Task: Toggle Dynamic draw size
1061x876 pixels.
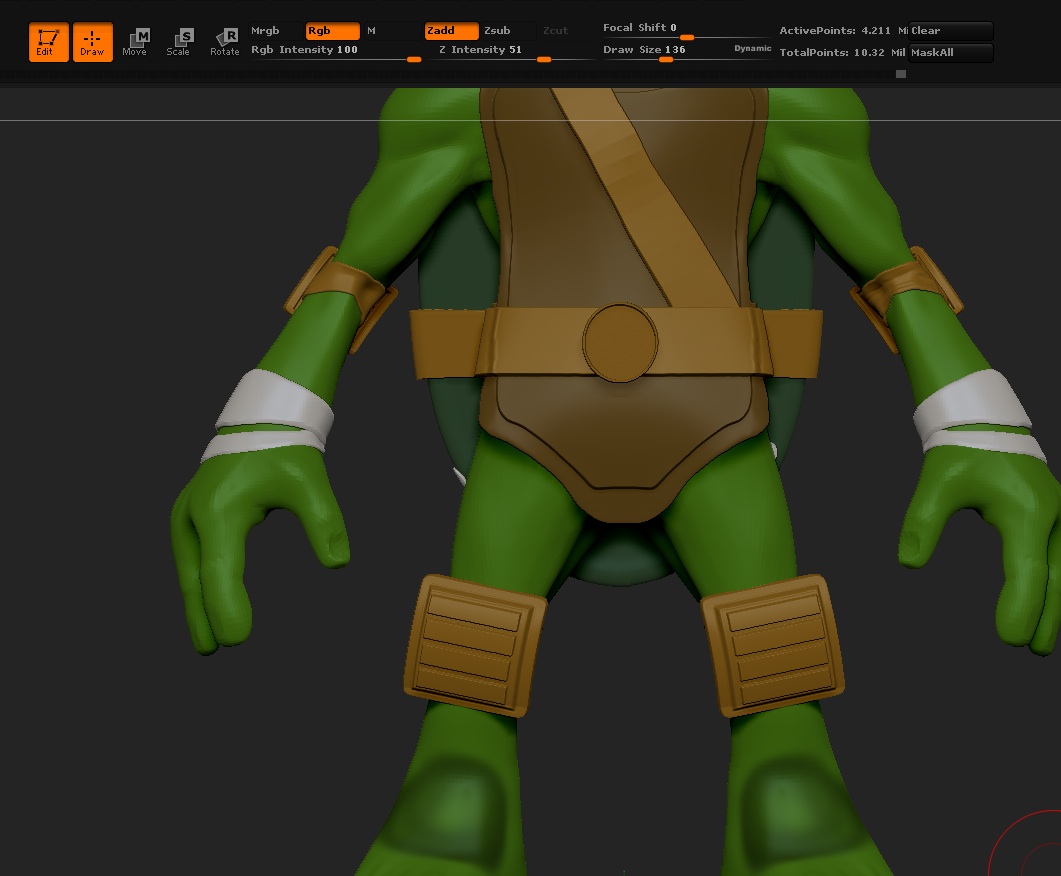Action: tap(752, 49)
